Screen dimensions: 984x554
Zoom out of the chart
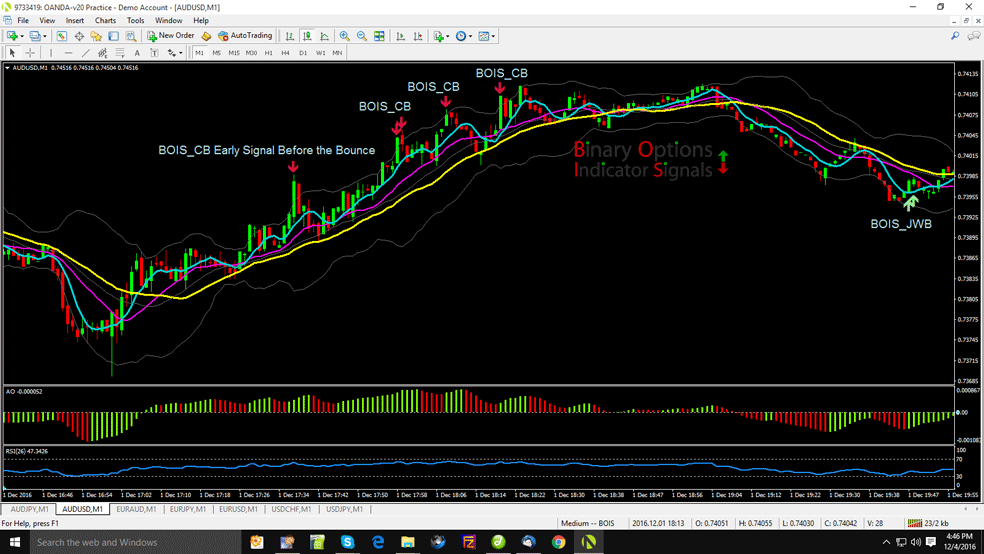pyautogui.click(x=360, y=36)
